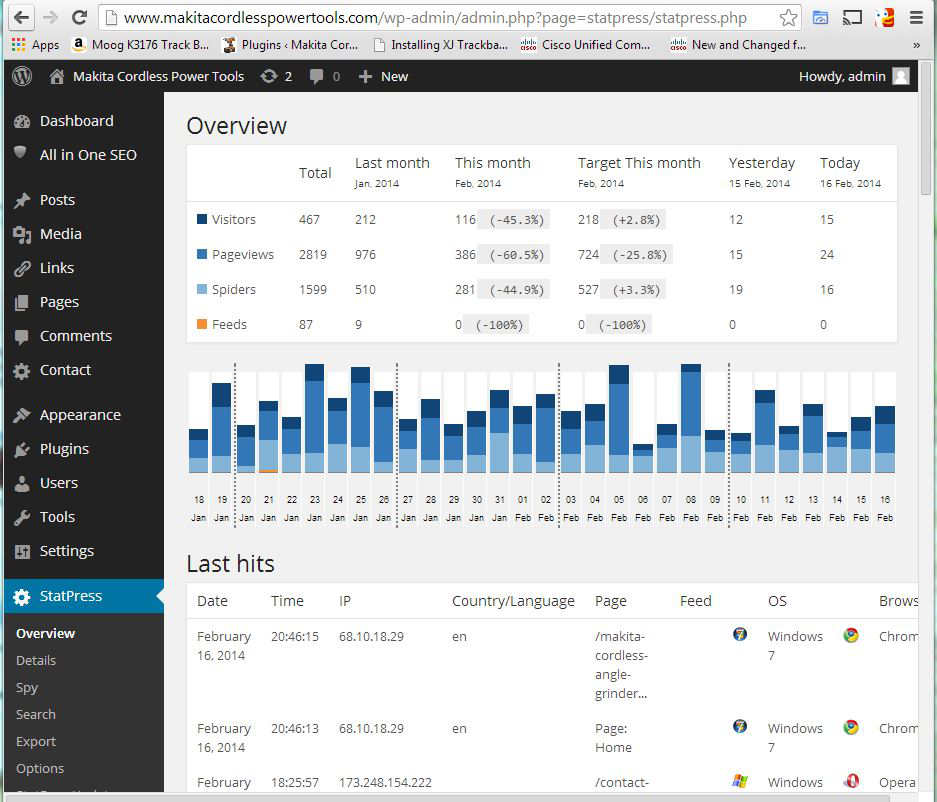Open the StatPress Options page
Viewport: 937px width, 802px height.
(x=40, y=769)
